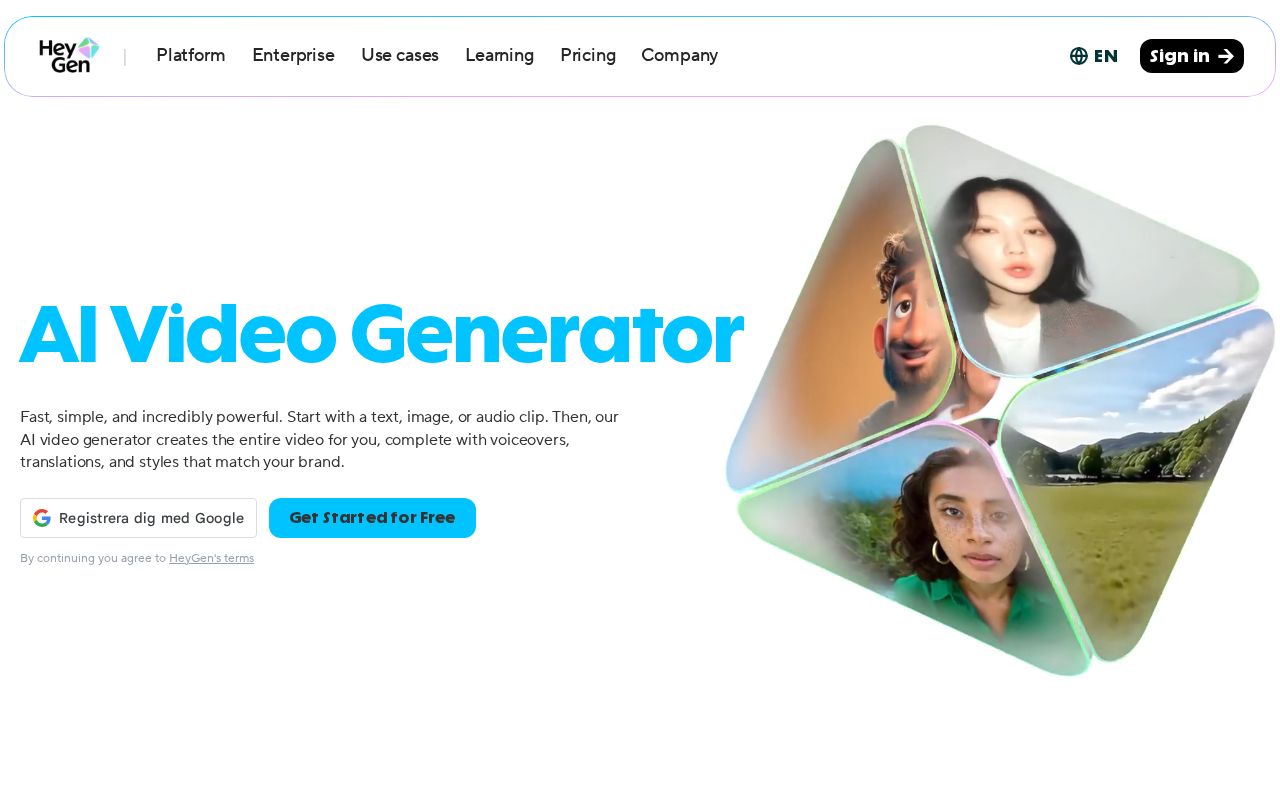Click the Sign in button
Screen dimensions: 1280x800
[x=1192, y=56]
